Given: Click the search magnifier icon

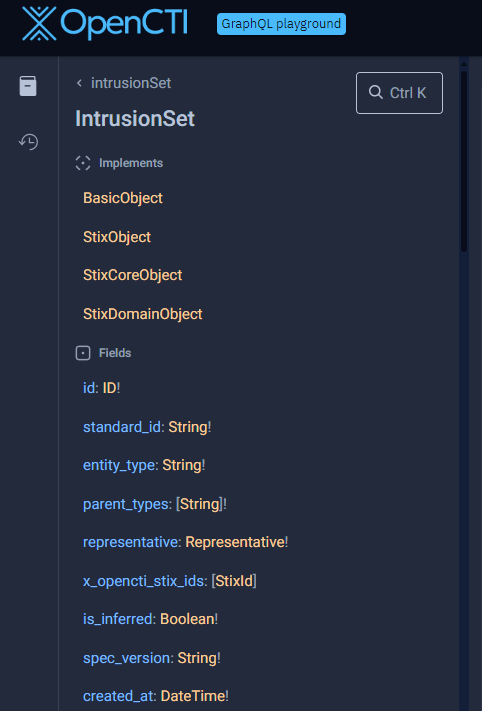Looking at the screenshot, I should [375, 93].
